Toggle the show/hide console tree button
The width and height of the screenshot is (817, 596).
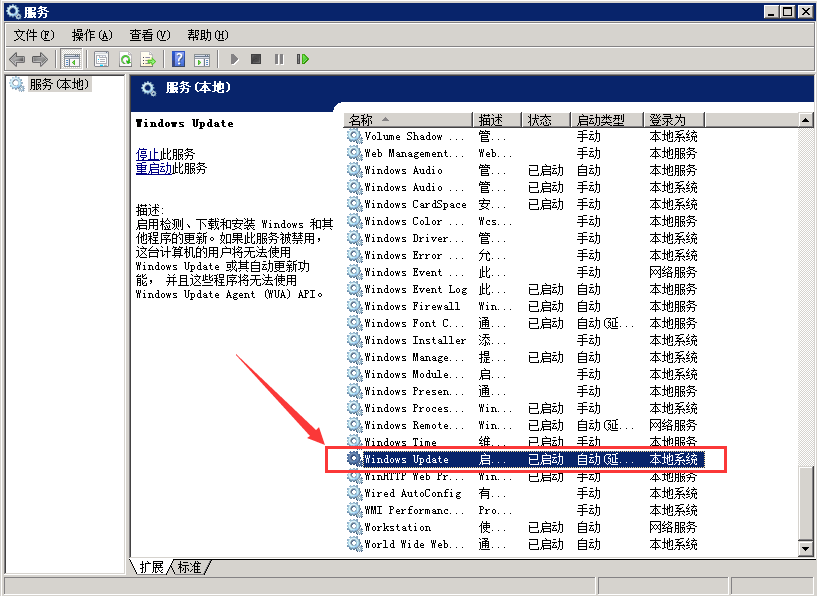[x=71, y=60]
